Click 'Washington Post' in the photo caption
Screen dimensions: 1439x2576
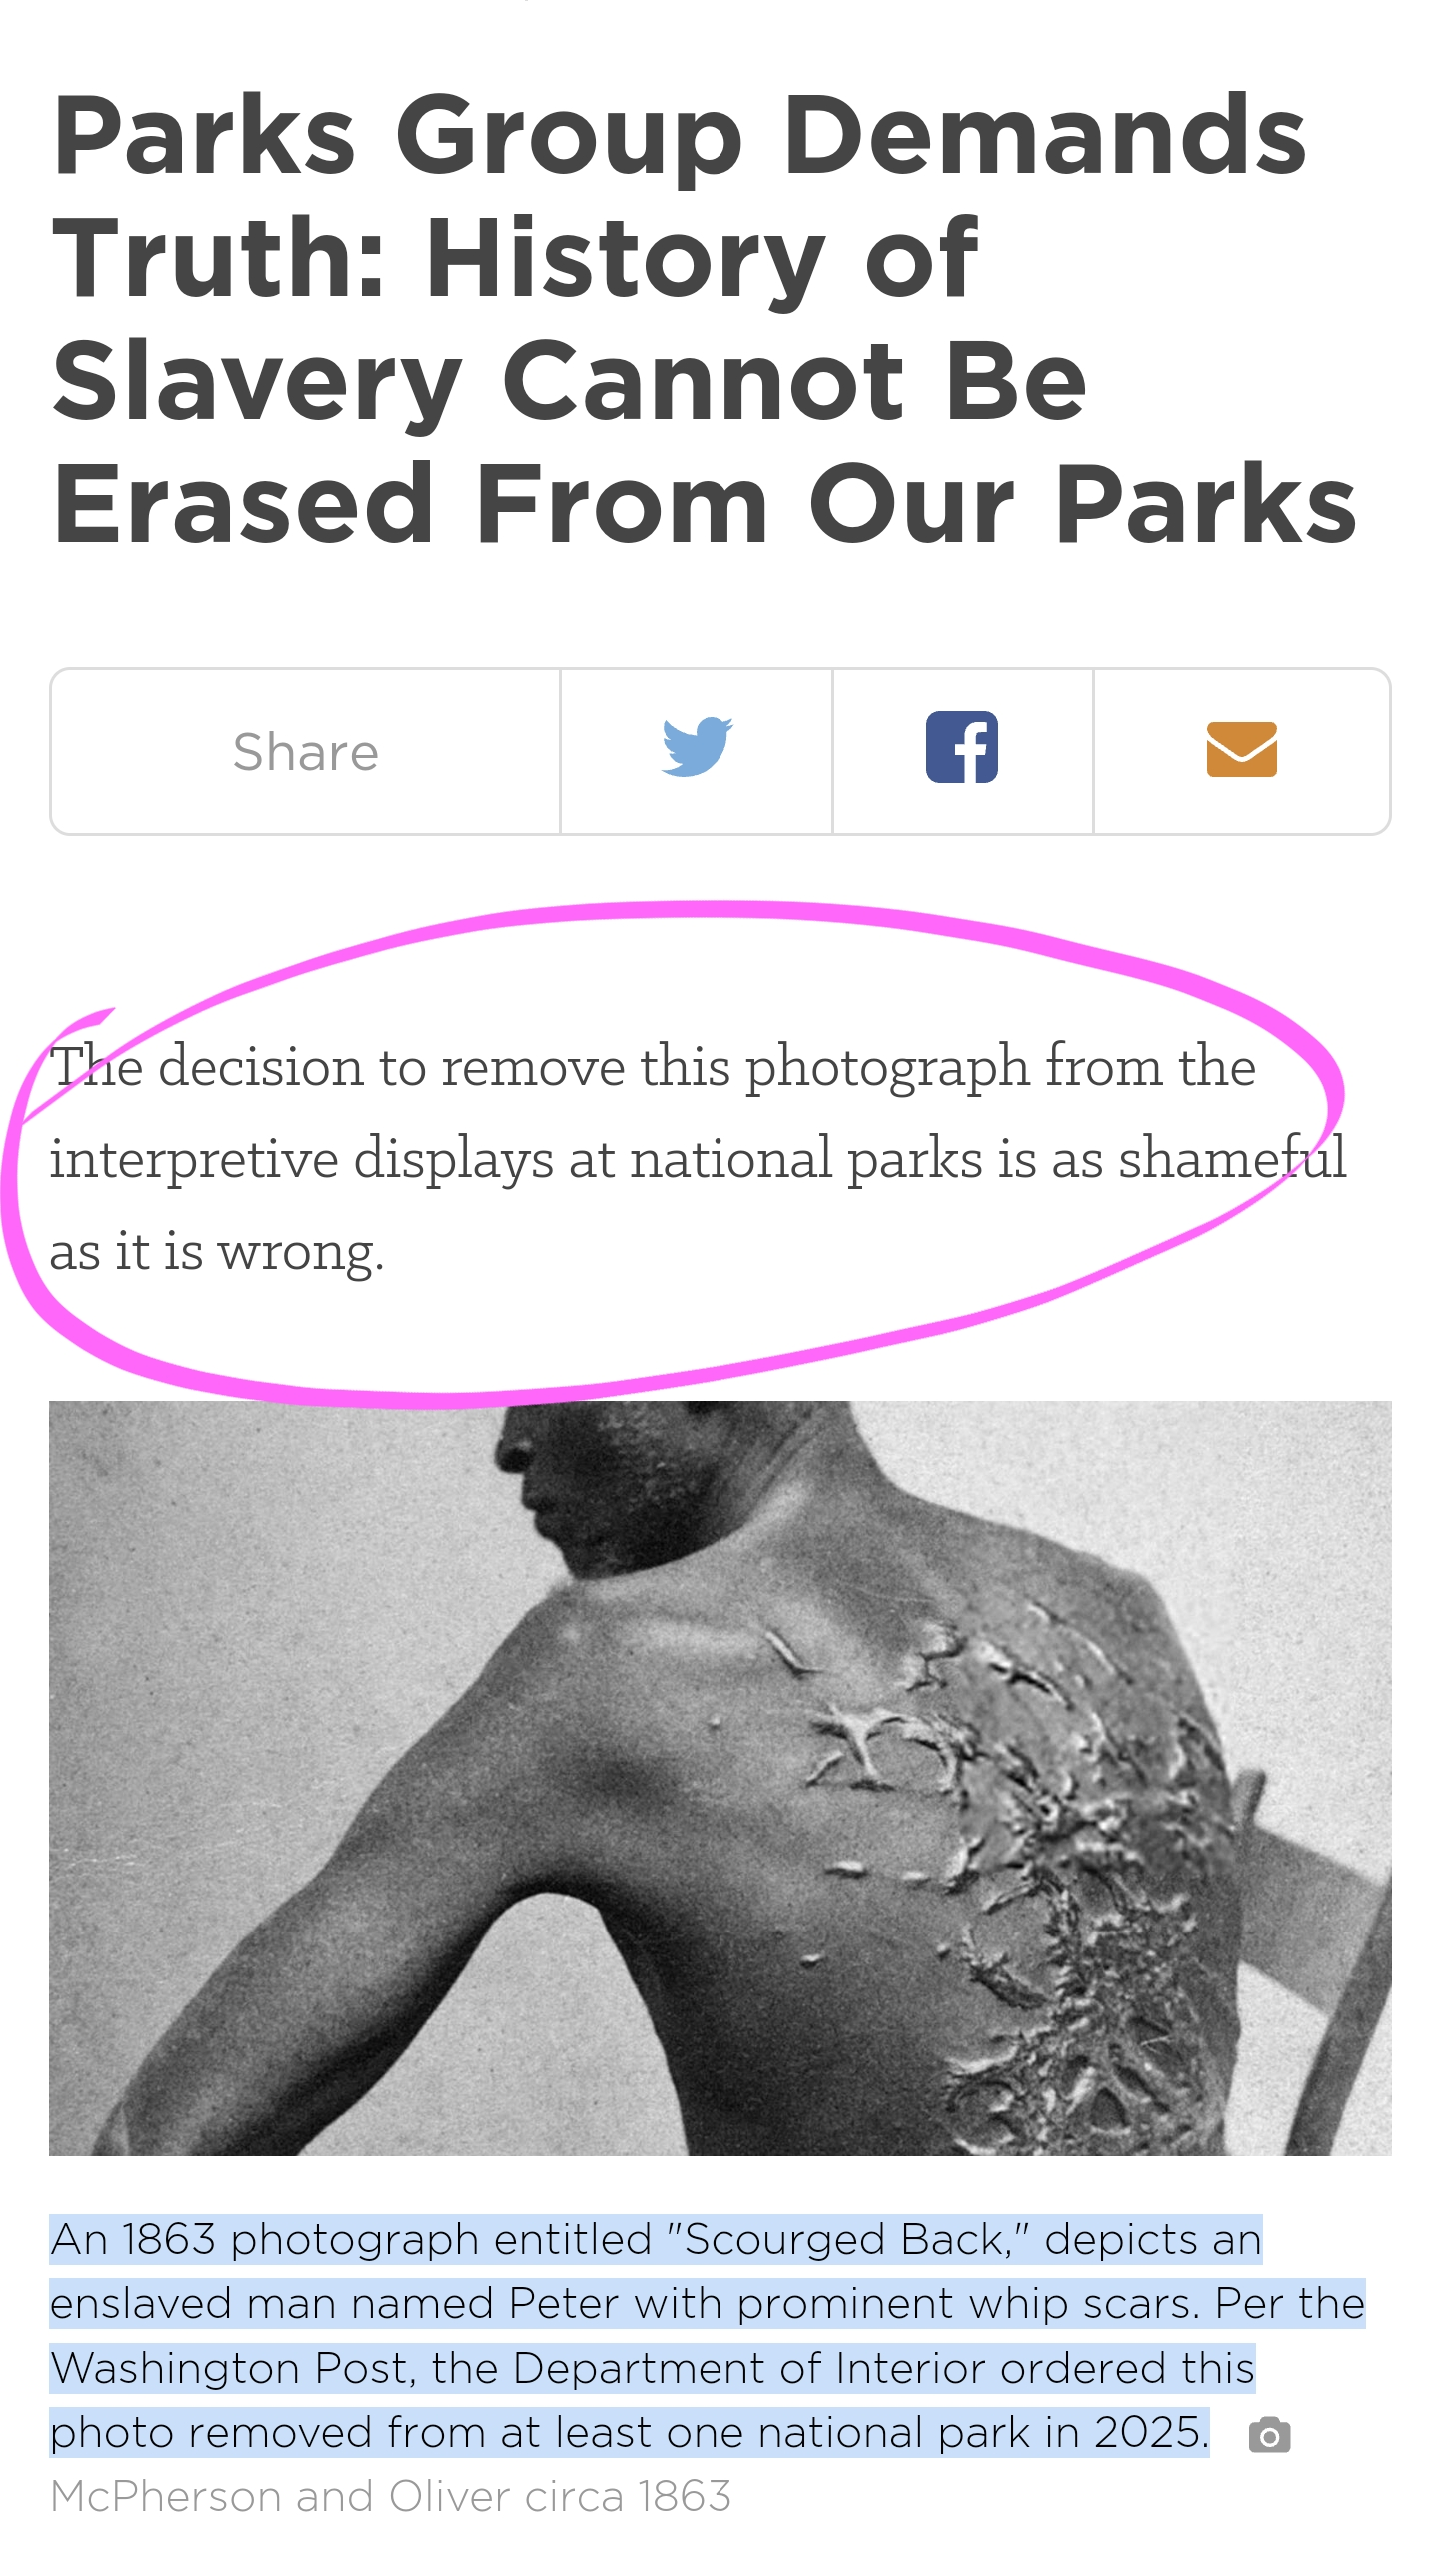(229, 2368)
